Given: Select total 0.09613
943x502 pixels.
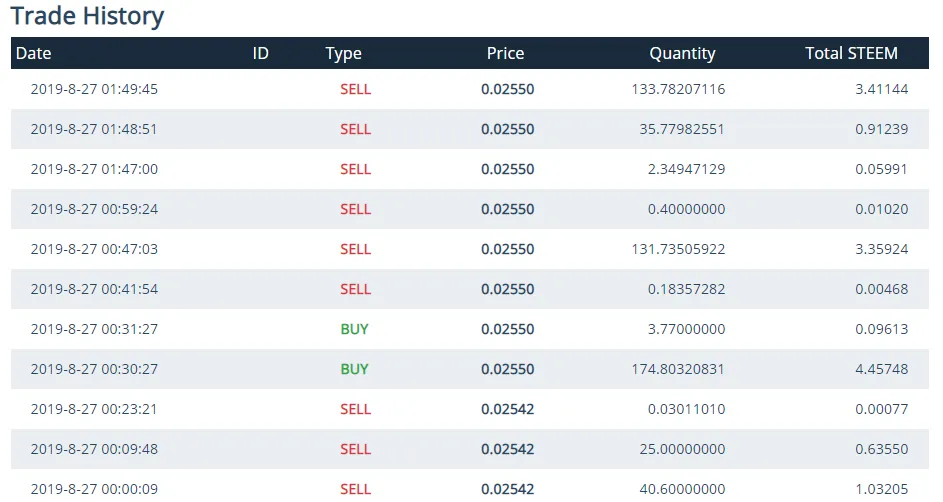Looking at the screenshot, I should [882, 329].
